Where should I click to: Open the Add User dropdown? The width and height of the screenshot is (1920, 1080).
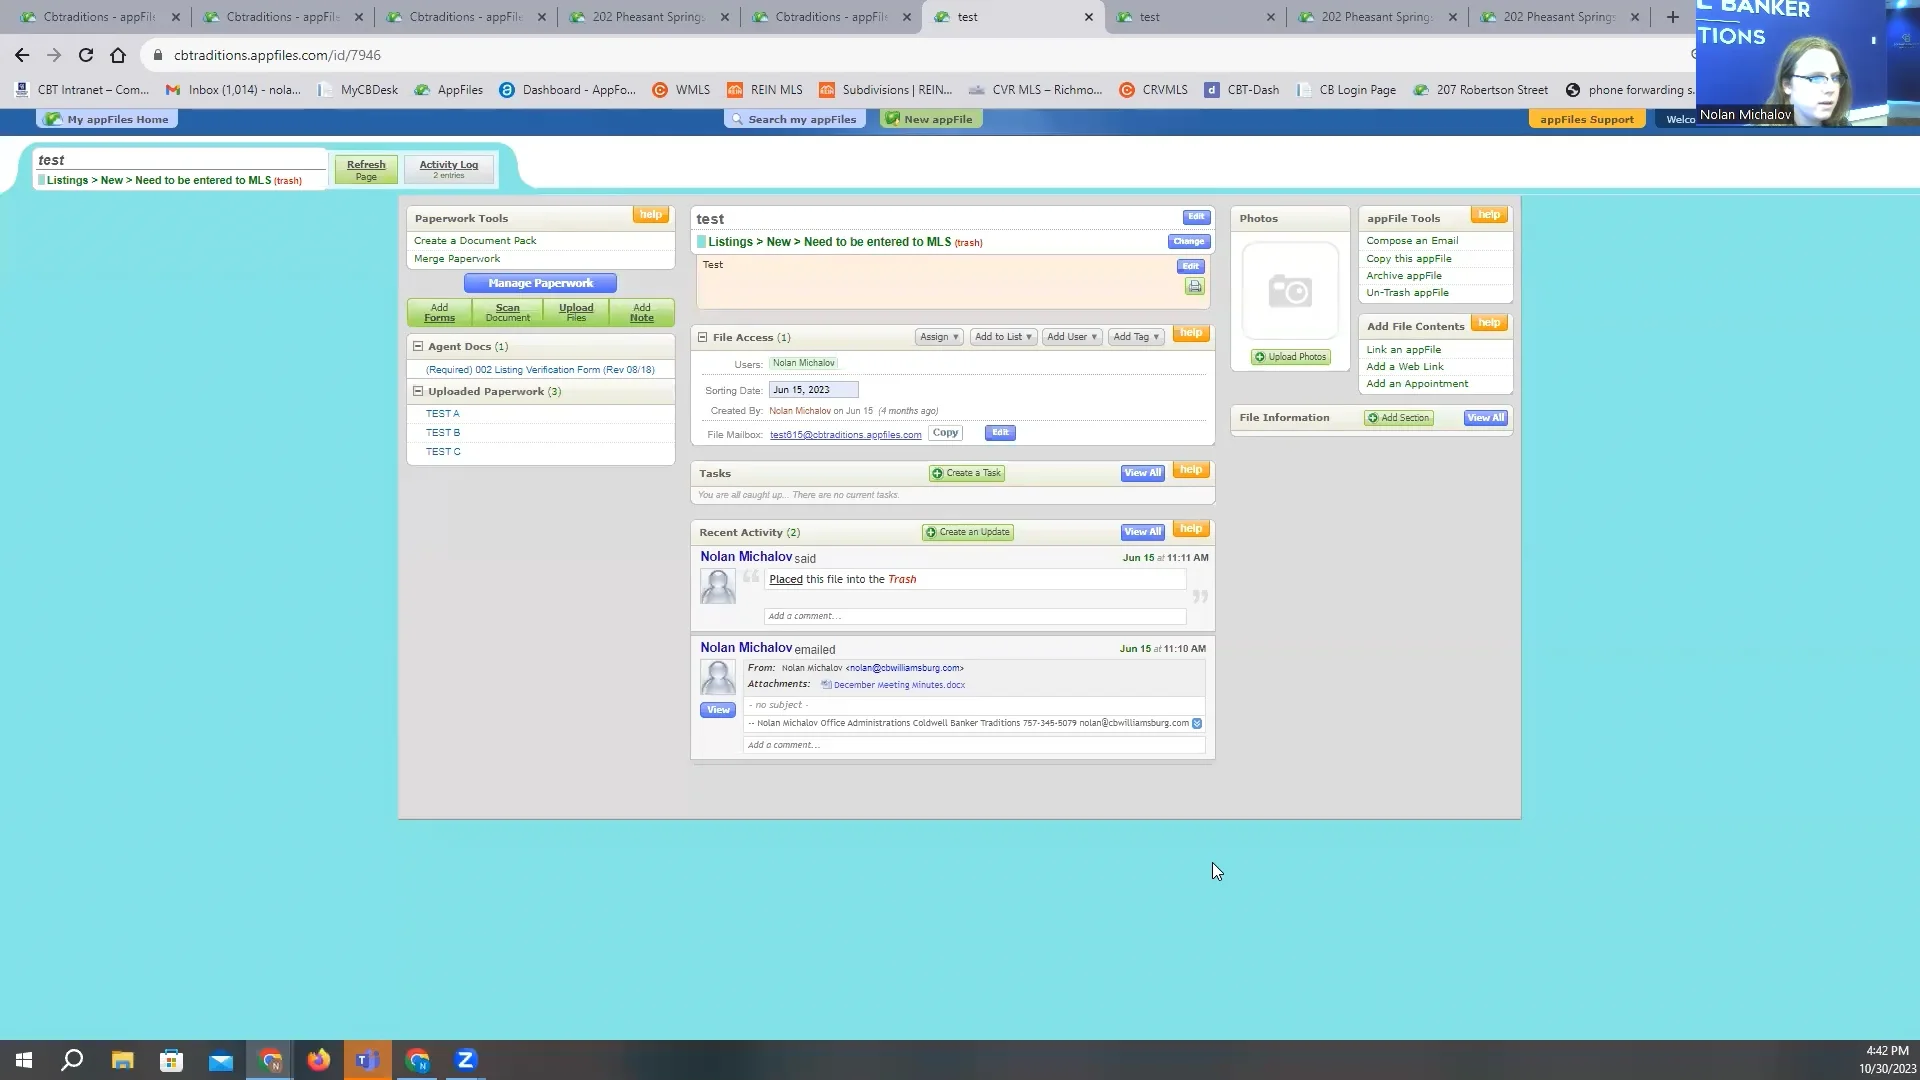[x=1071, y=337]
